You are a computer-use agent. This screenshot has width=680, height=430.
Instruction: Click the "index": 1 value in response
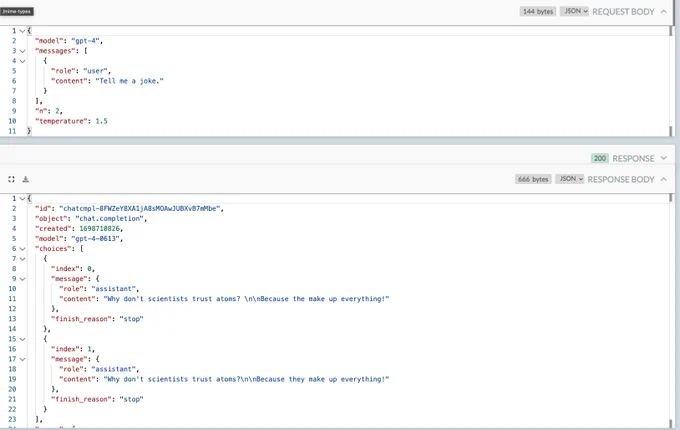89,349
